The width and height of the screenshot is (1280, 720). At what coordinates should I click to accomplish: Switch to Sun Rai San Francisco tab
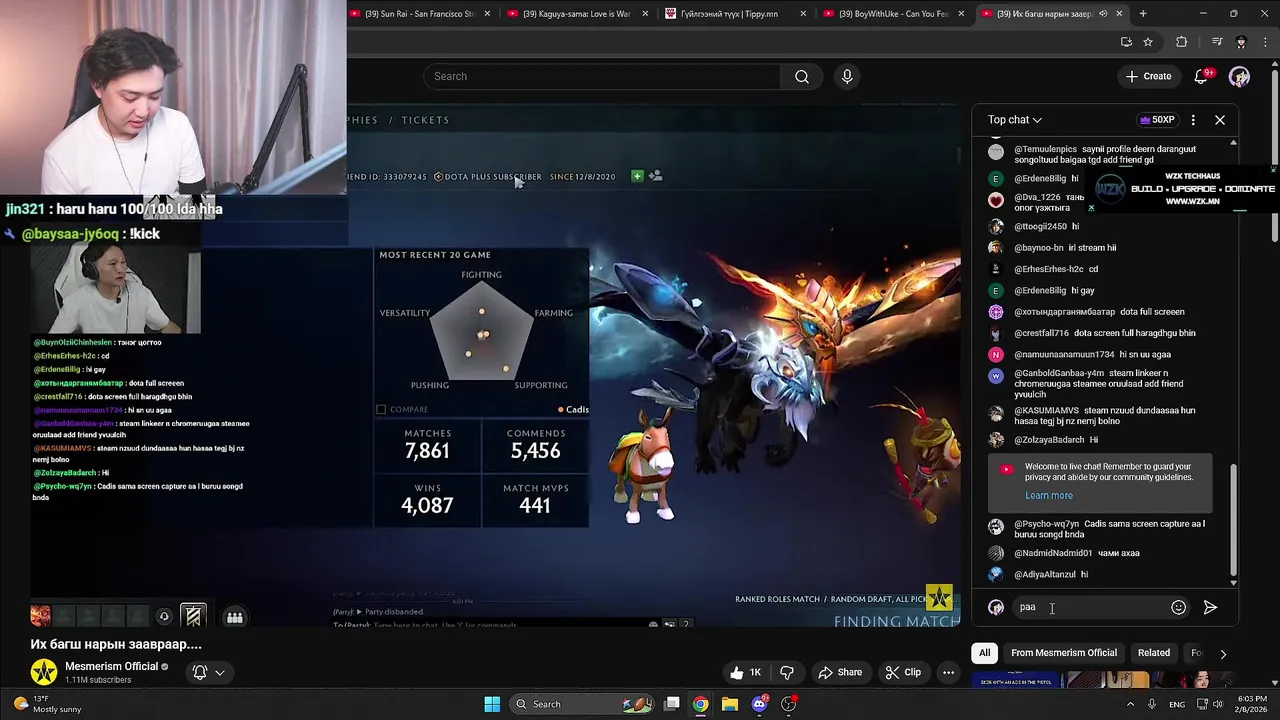(x=420, y=14)
